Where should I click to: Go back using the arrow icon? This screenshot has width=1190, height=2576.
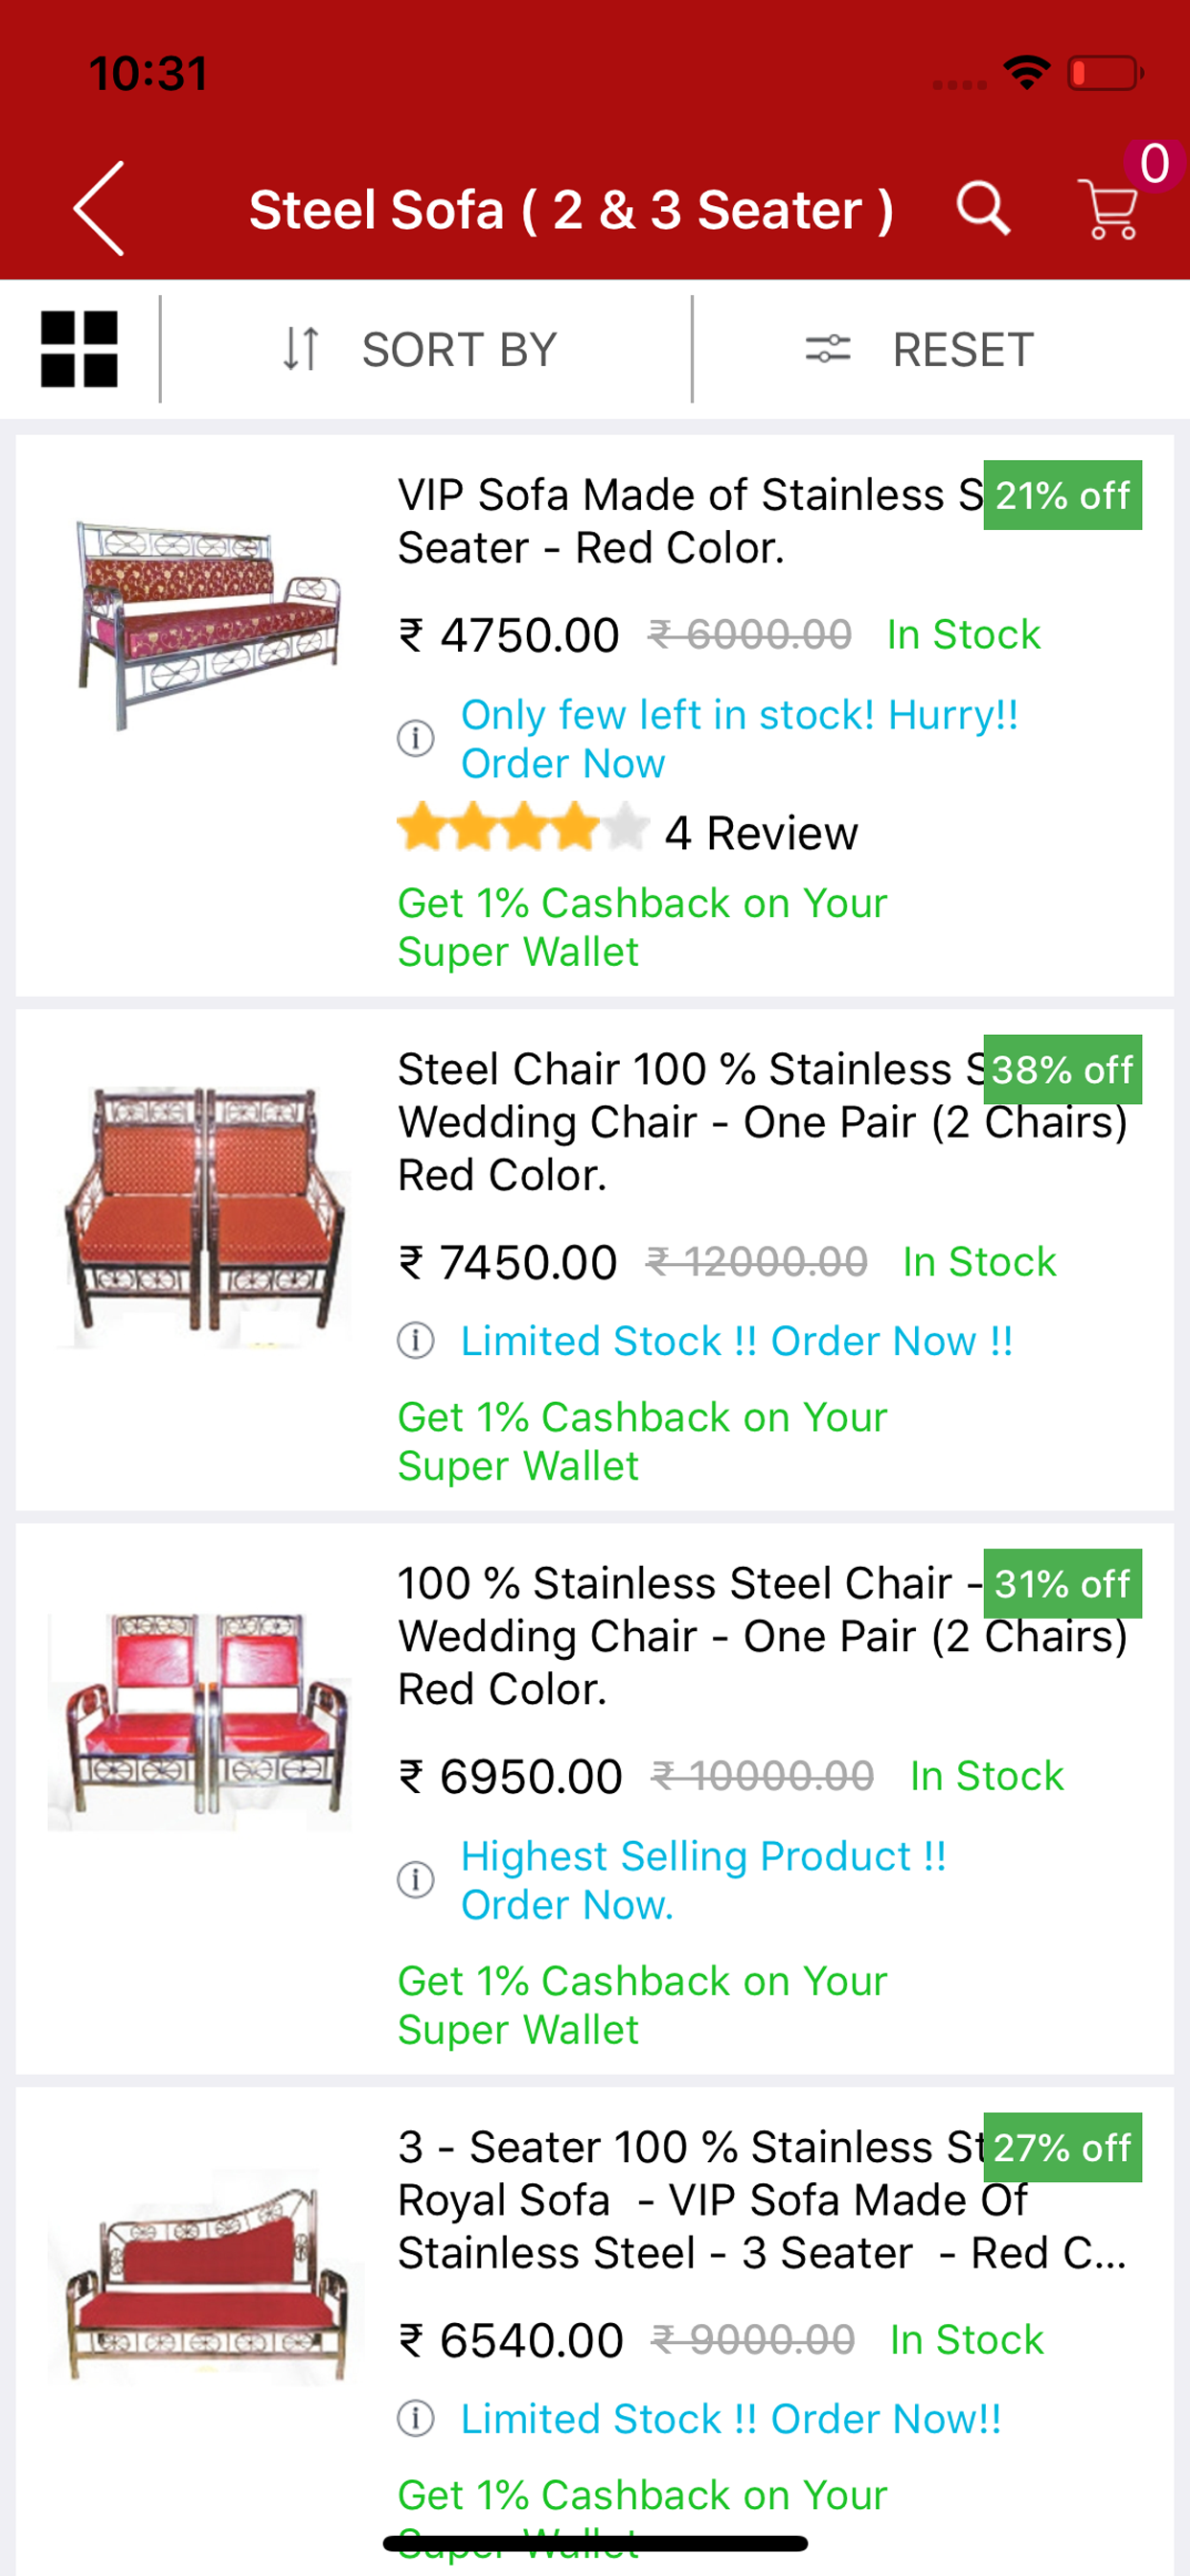tap(99, 208)
